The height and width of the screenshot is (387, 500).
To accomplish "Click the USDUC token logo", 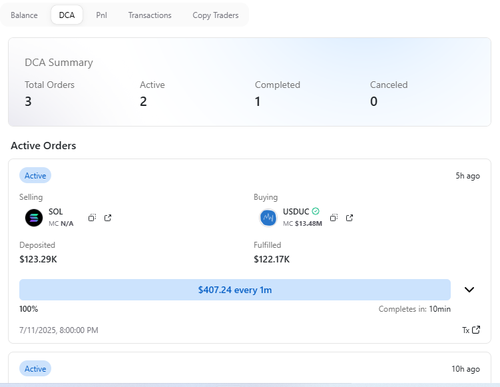I will click(x=268, y=218).
